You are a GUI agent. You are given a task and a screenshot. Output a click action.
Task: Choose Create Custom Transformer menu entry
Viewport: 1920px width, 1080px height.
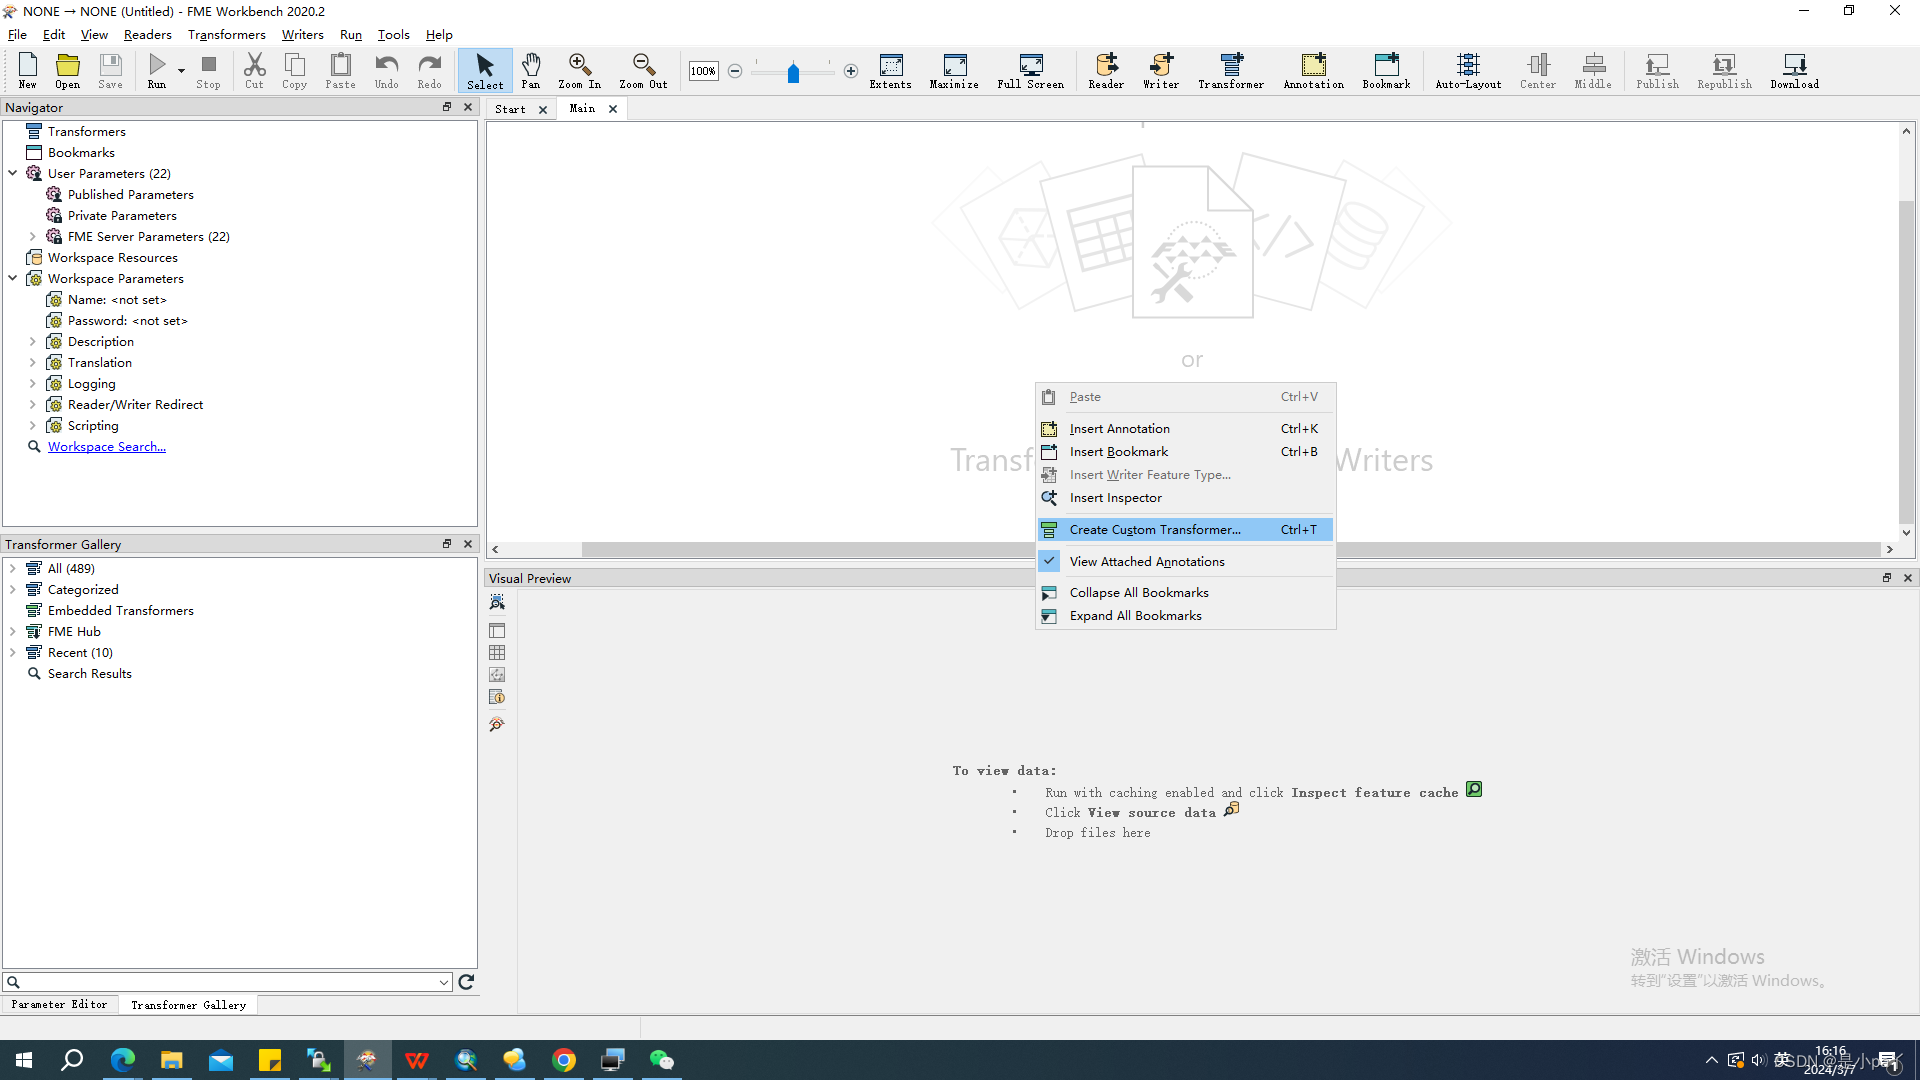tap(1154, 530)
